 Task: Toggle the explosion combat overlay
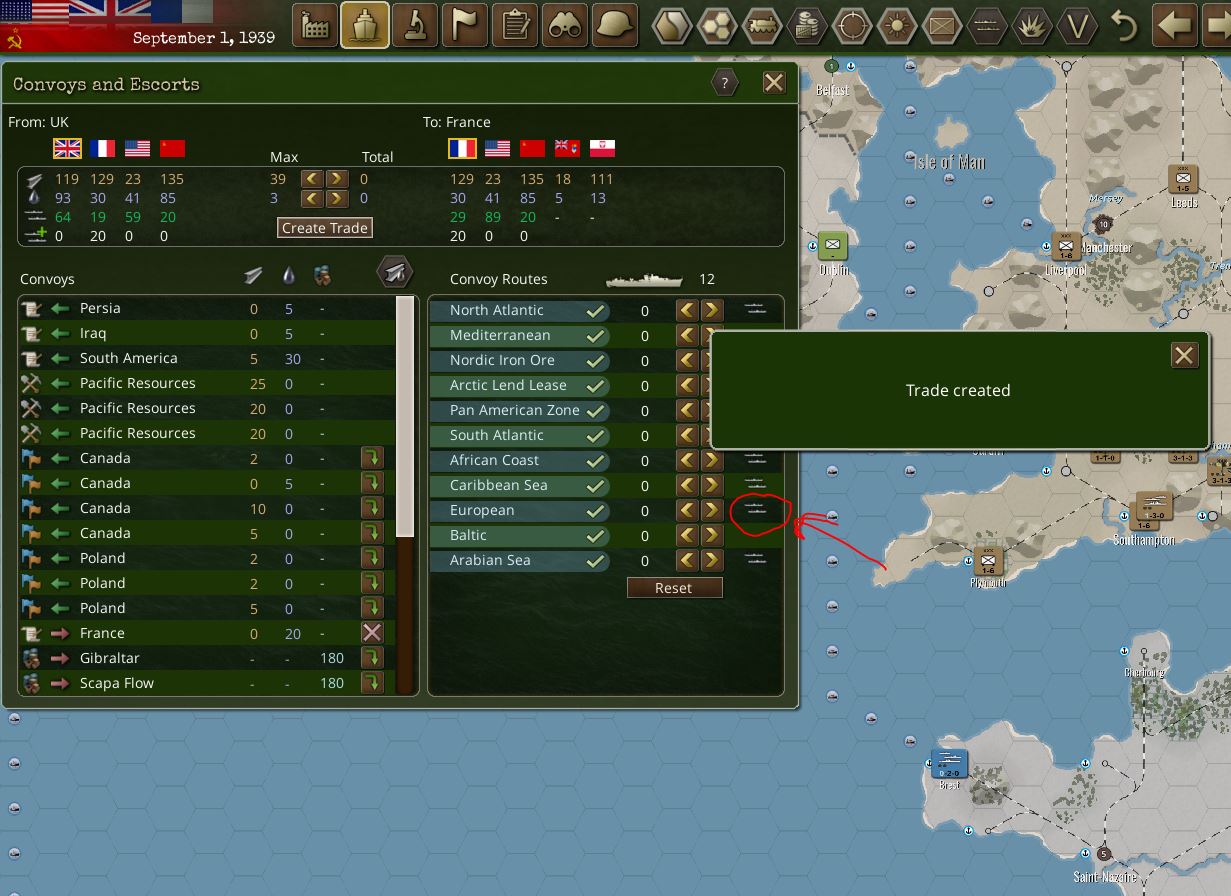pos(1032,26)
